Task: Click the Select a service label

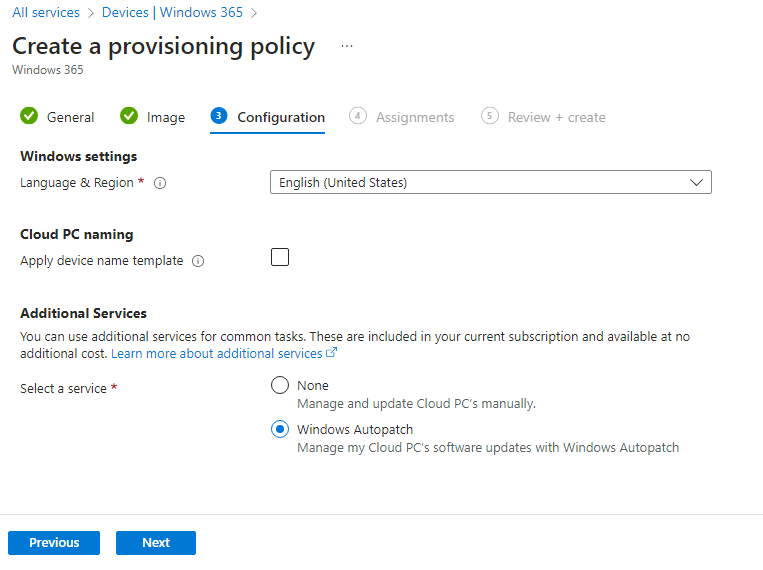Action: 63,388
